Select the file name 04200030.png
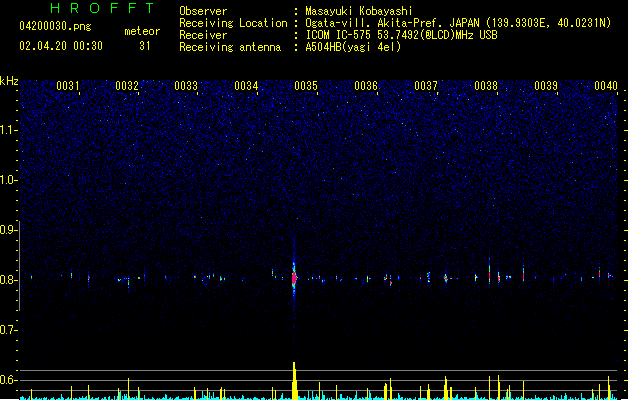The height and width of the screenshot is (400, 629). point(55,26)
